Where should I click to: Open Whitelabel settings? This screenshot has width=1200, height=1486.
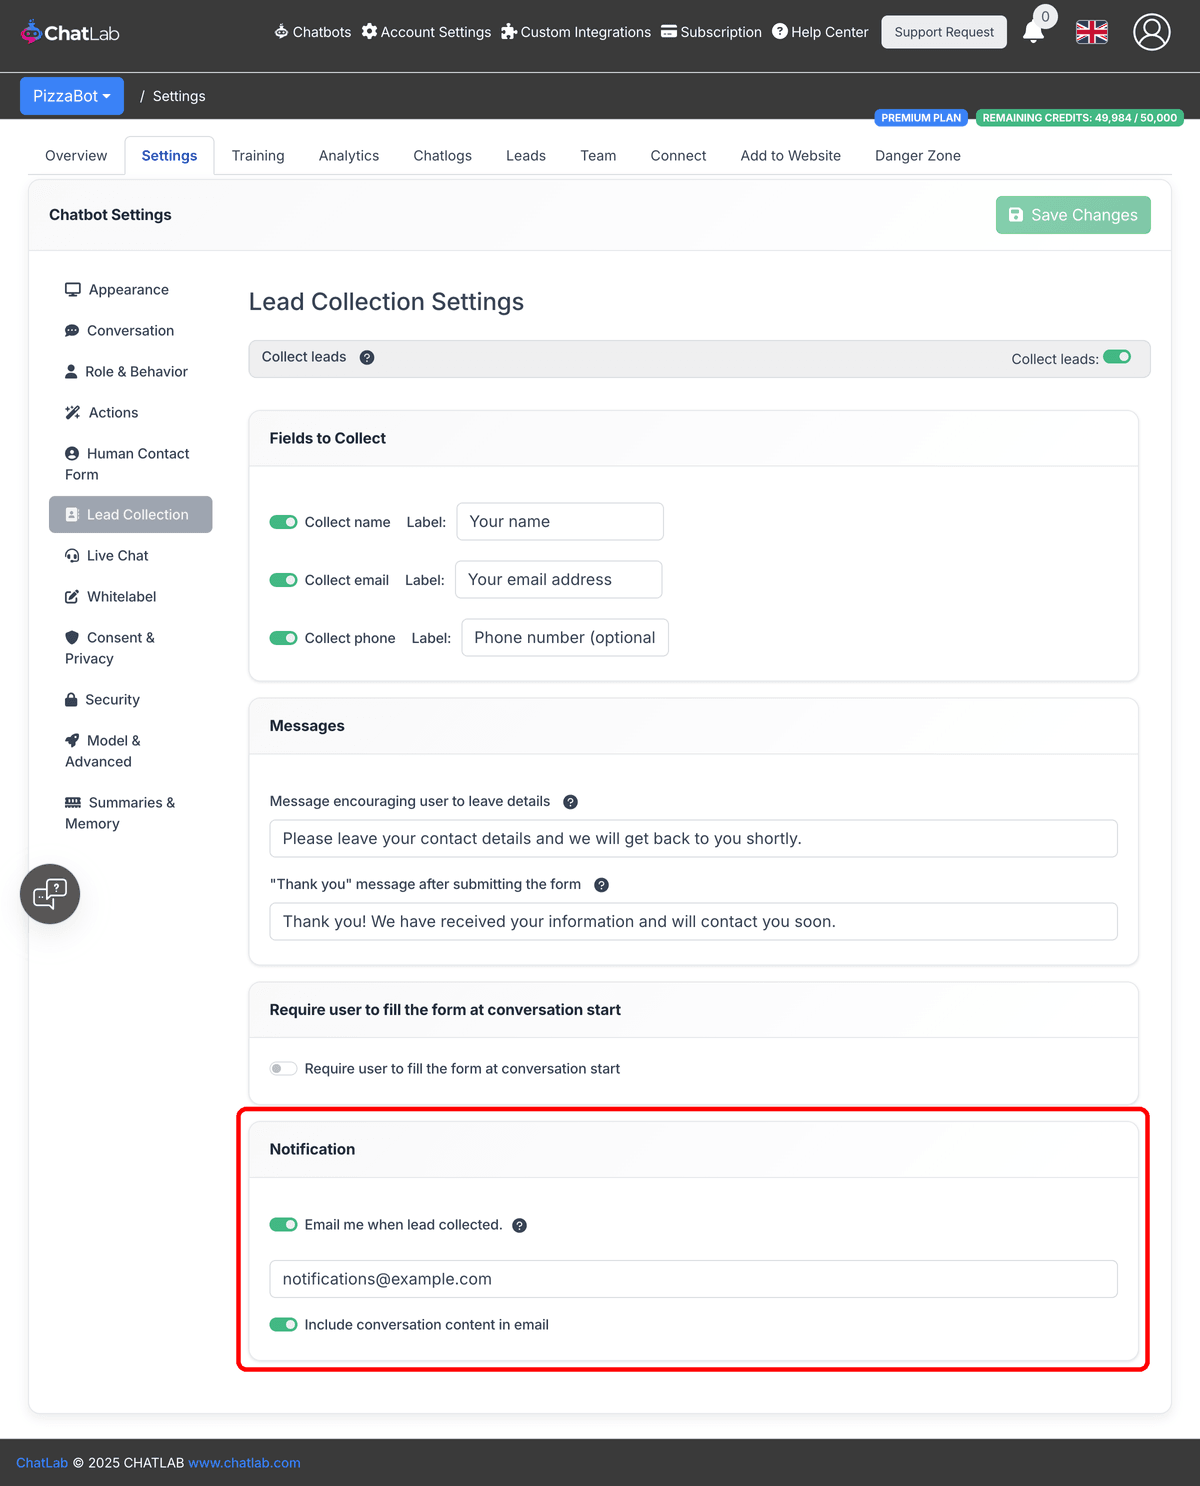[x=111, y=597]
